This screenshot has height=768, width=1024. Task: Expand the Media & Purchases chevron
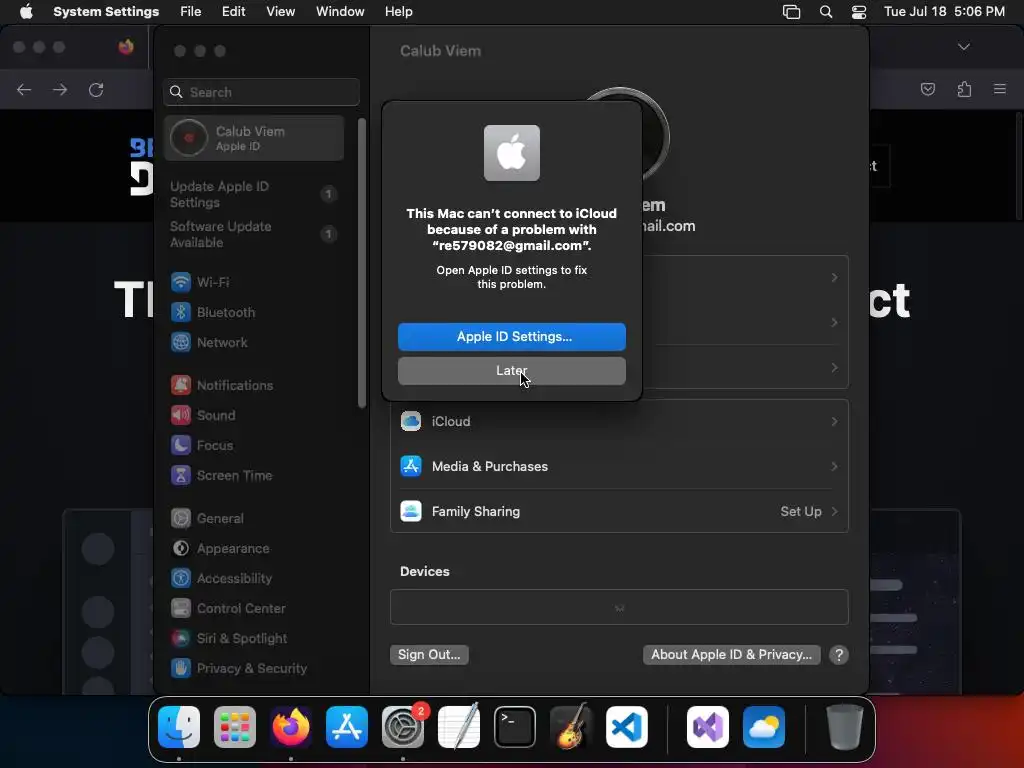[x=834, y=466]
